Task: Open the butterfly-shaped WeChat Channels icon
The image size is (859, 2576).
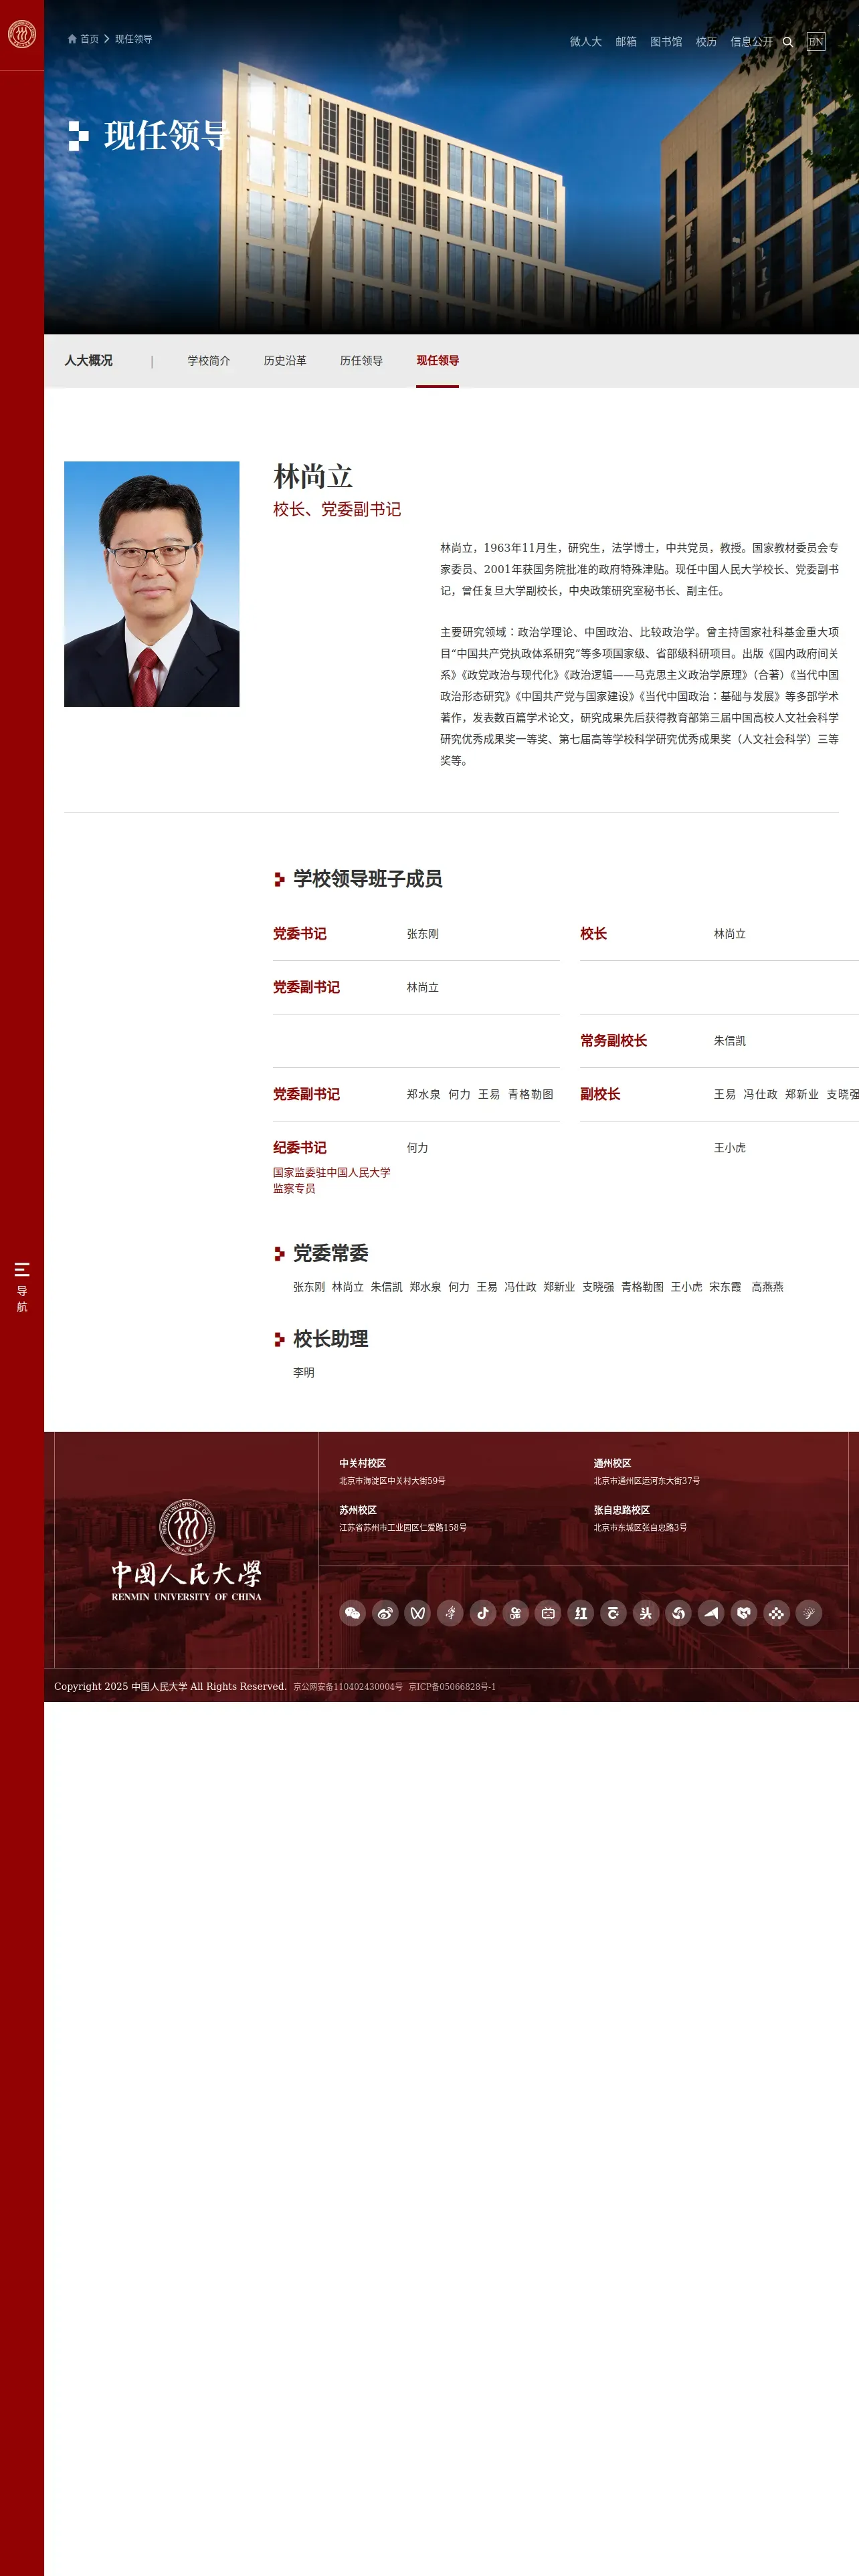Action: click(x=418, y=1613)
